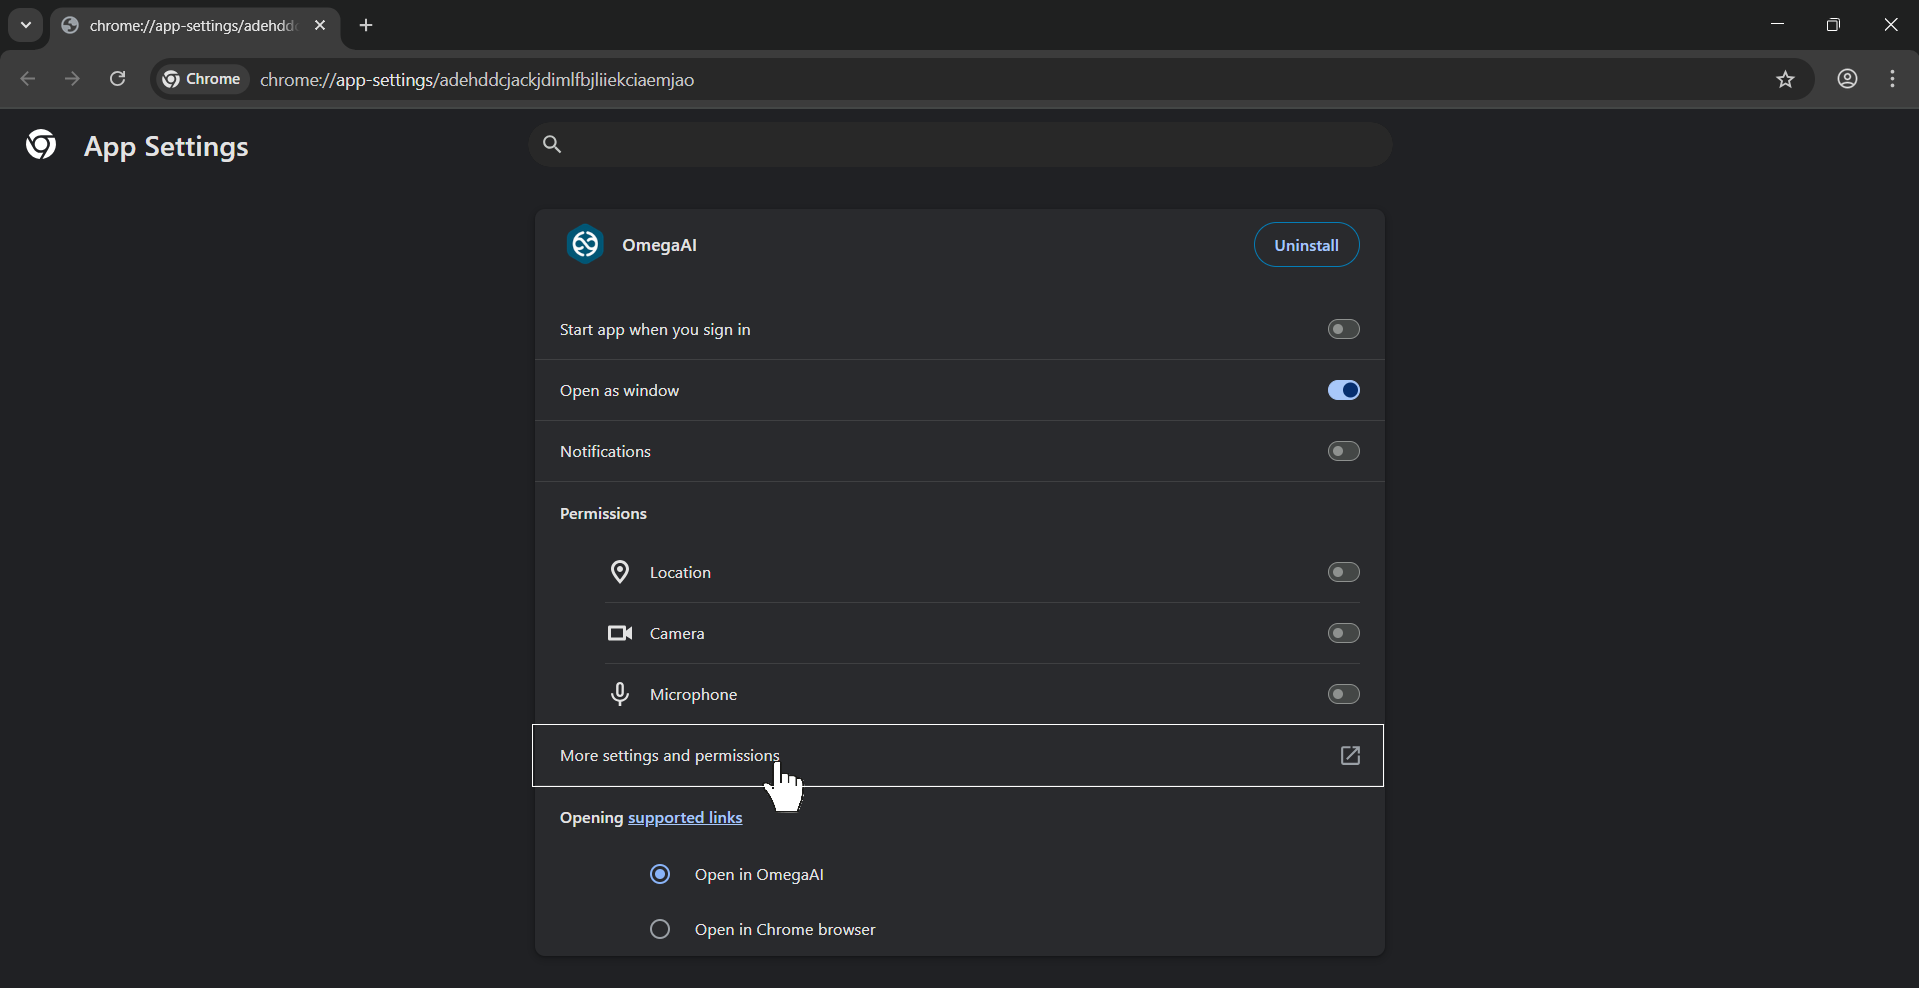Image resolution: width=1919 pixels, height=988 pixels.
Task: Open the three-dot Chrome menu
Action: [1892, 80]
